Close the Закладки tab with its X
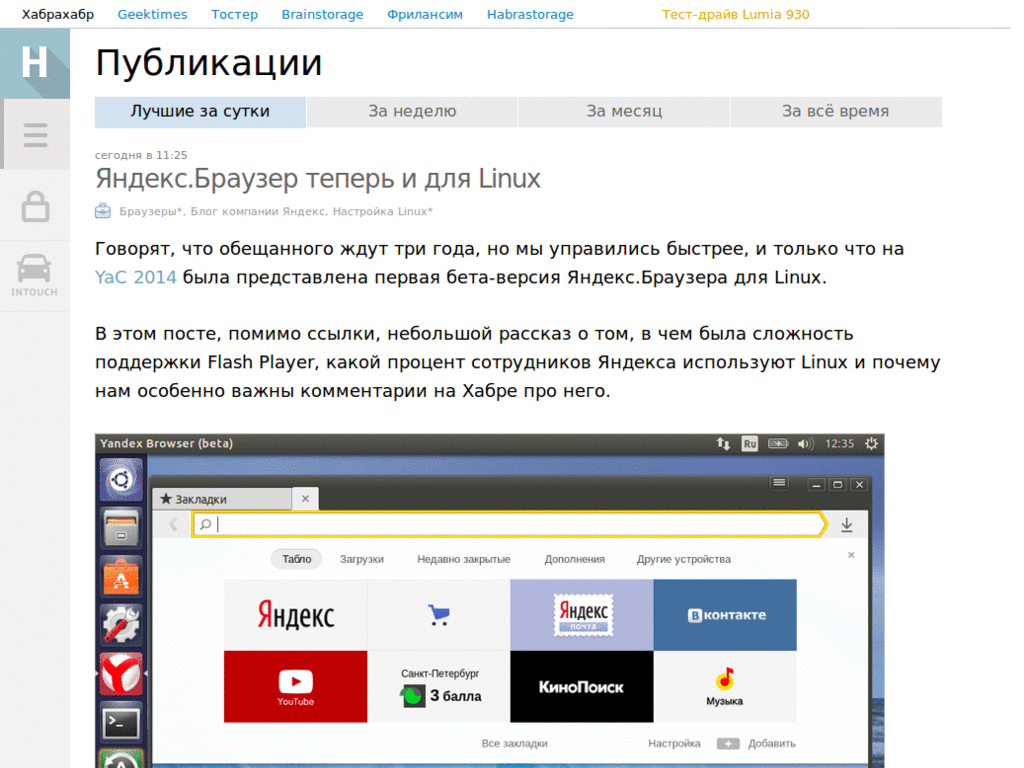This screenshot has height=768, width=1024. (305, 499)
